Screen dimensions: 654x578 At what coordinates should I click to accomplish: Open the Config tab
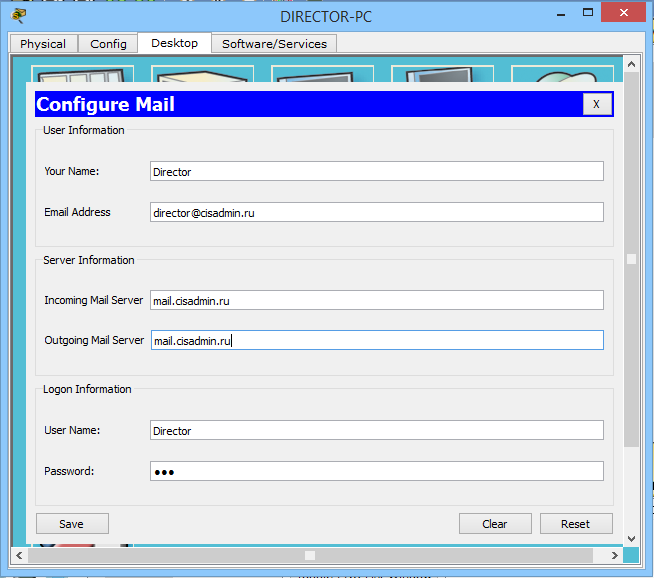108,44
